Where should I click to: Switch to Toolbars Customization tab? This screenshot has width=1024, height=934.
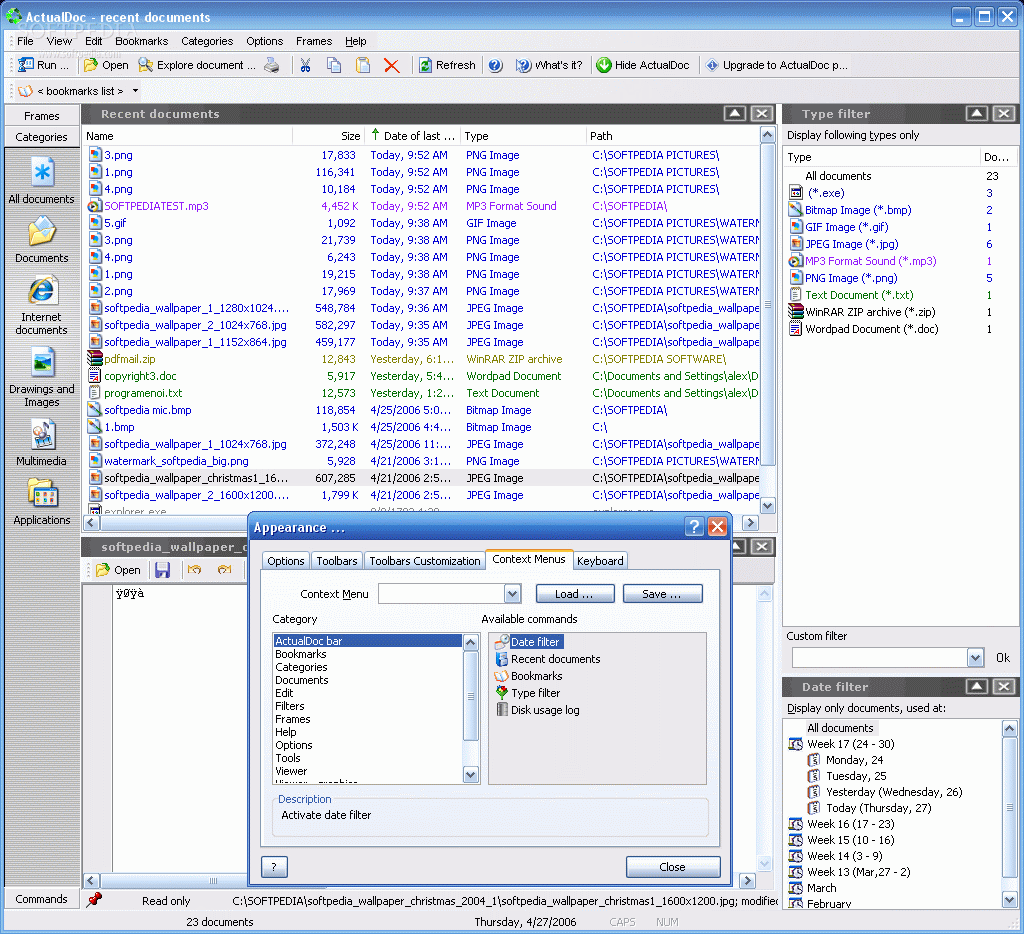tap(424, 560)
